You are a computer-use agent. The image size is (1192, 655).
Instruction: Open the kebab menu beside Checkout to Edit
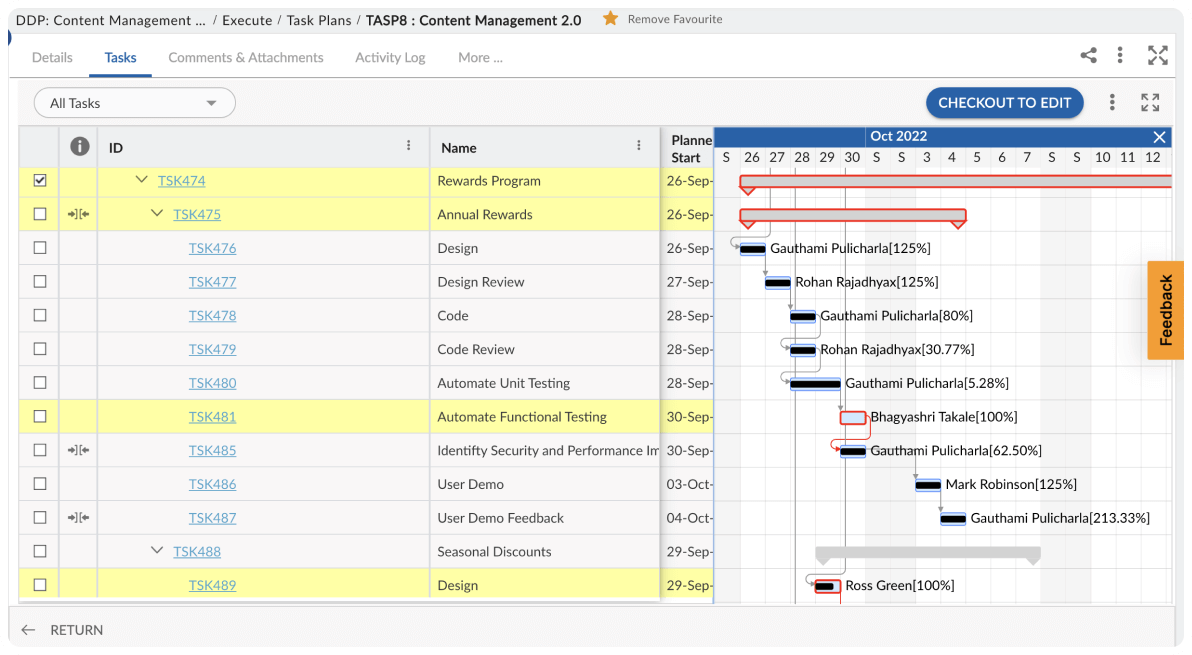coord(1112,102)
